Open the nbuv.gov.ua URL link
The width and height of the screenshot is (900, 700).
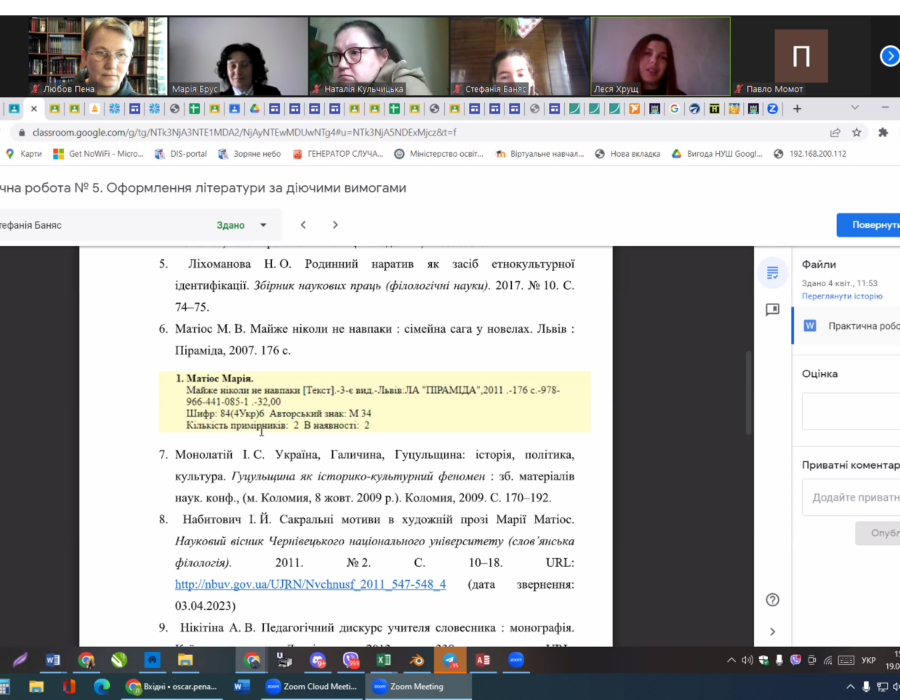310,584
